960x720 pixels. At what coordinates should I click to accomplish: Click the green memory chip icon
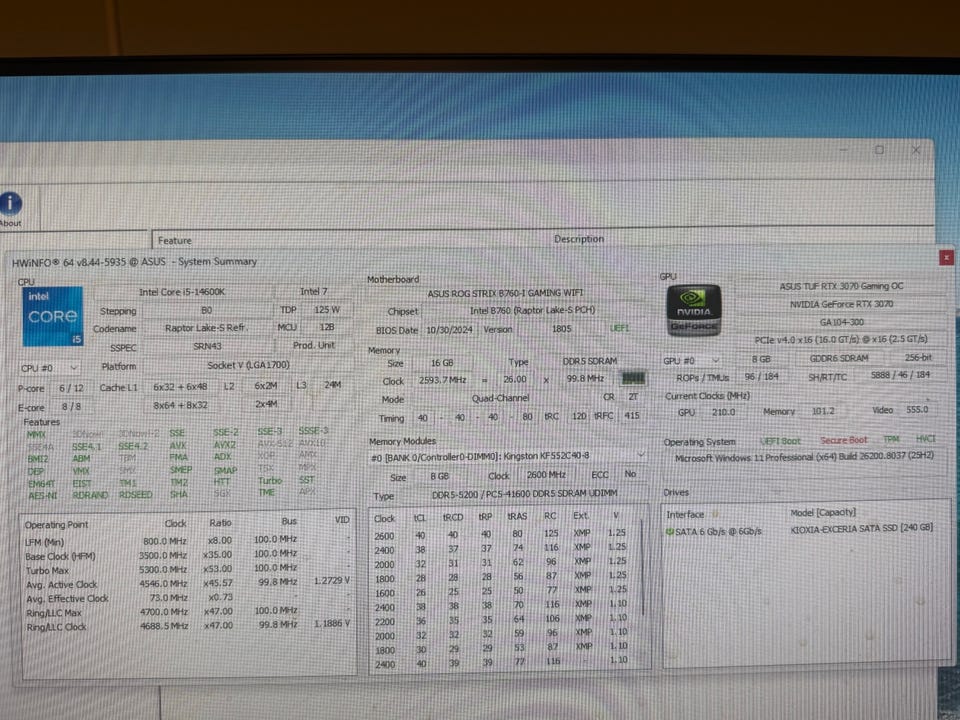pyautogui.click(x=632, y=378)
